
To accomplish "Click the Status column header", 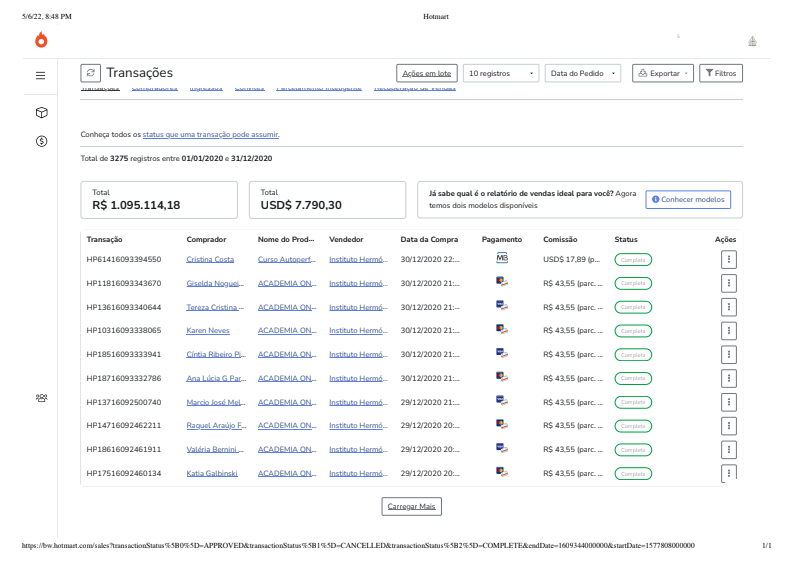I will [x=626, y=239].
